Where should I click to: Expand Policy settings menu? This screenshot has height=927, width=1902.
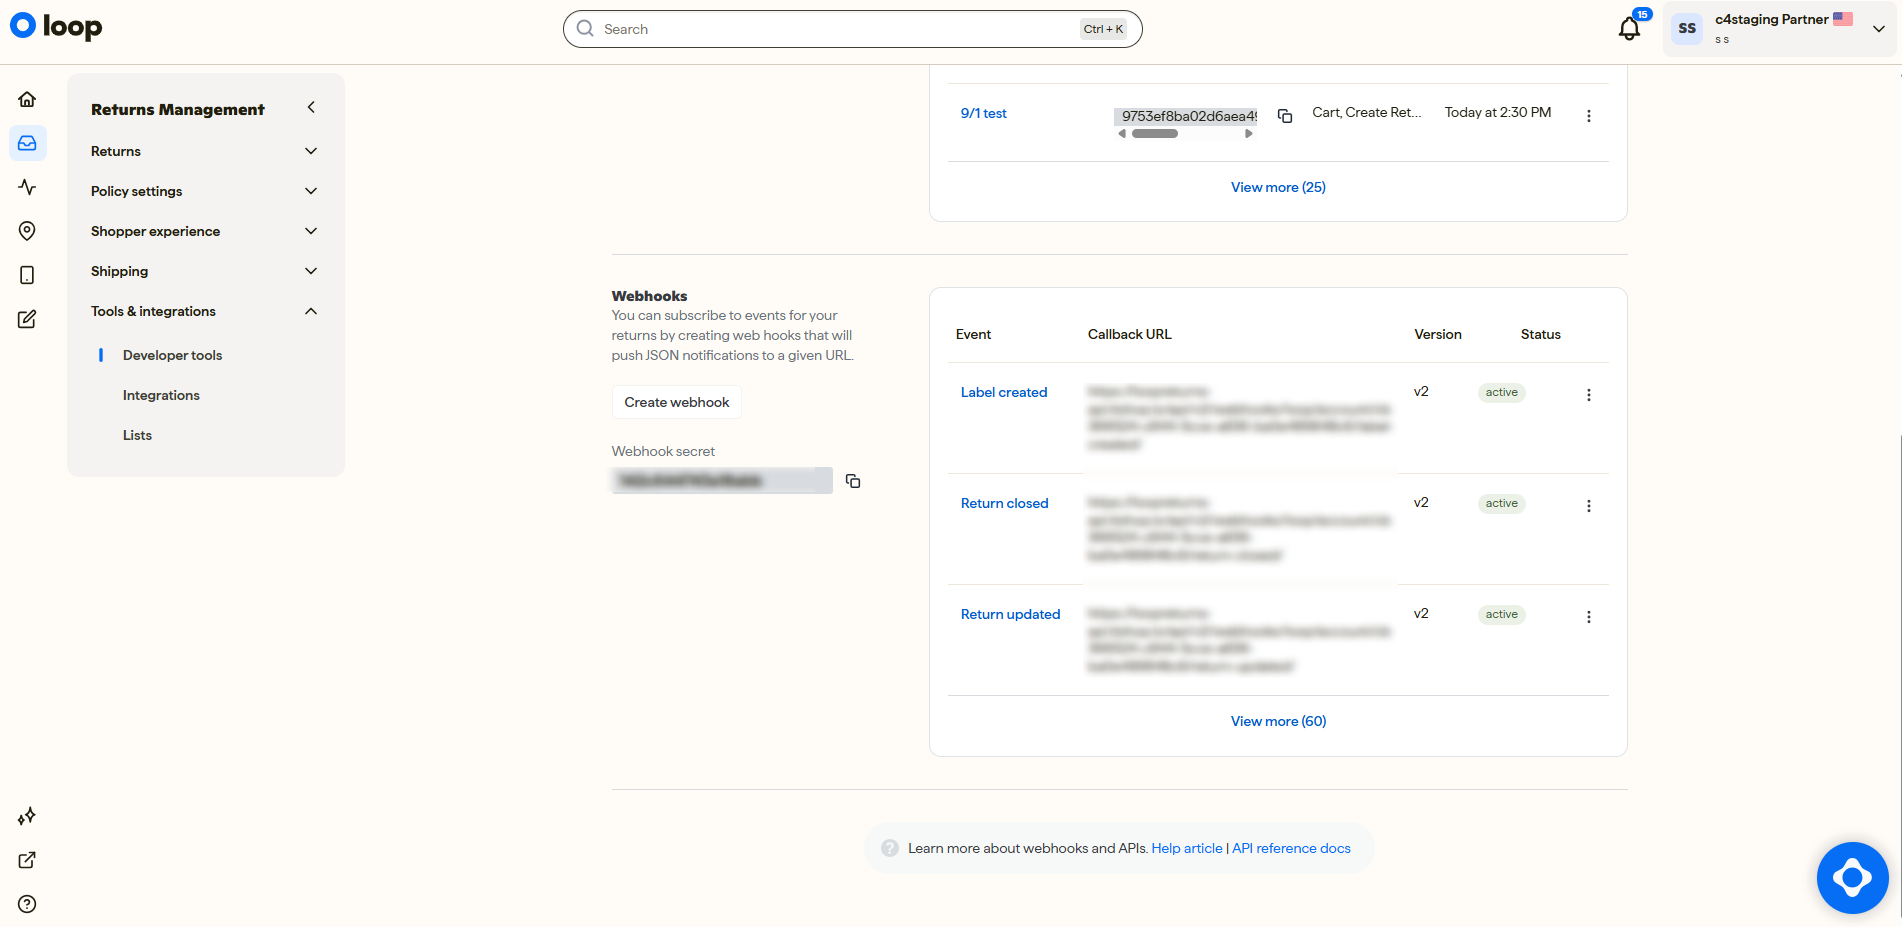pyautogui.click(x=205, y=191)
